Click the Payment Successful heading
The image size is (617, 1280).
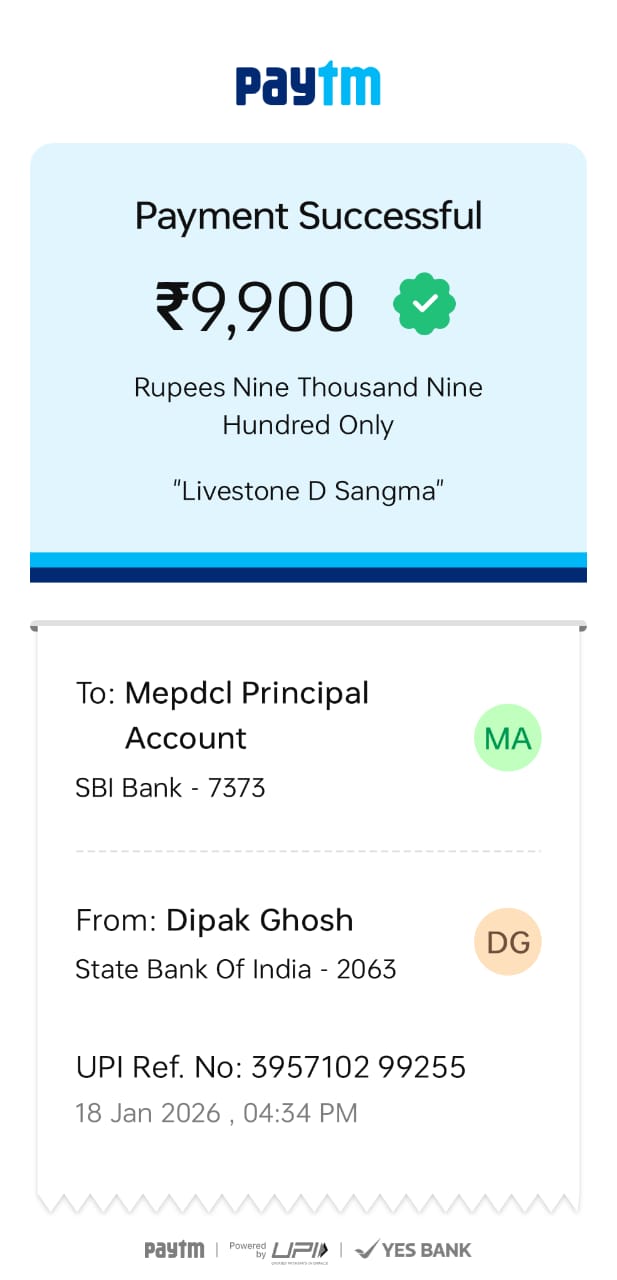pyautogui.click(x=308, y=216)
